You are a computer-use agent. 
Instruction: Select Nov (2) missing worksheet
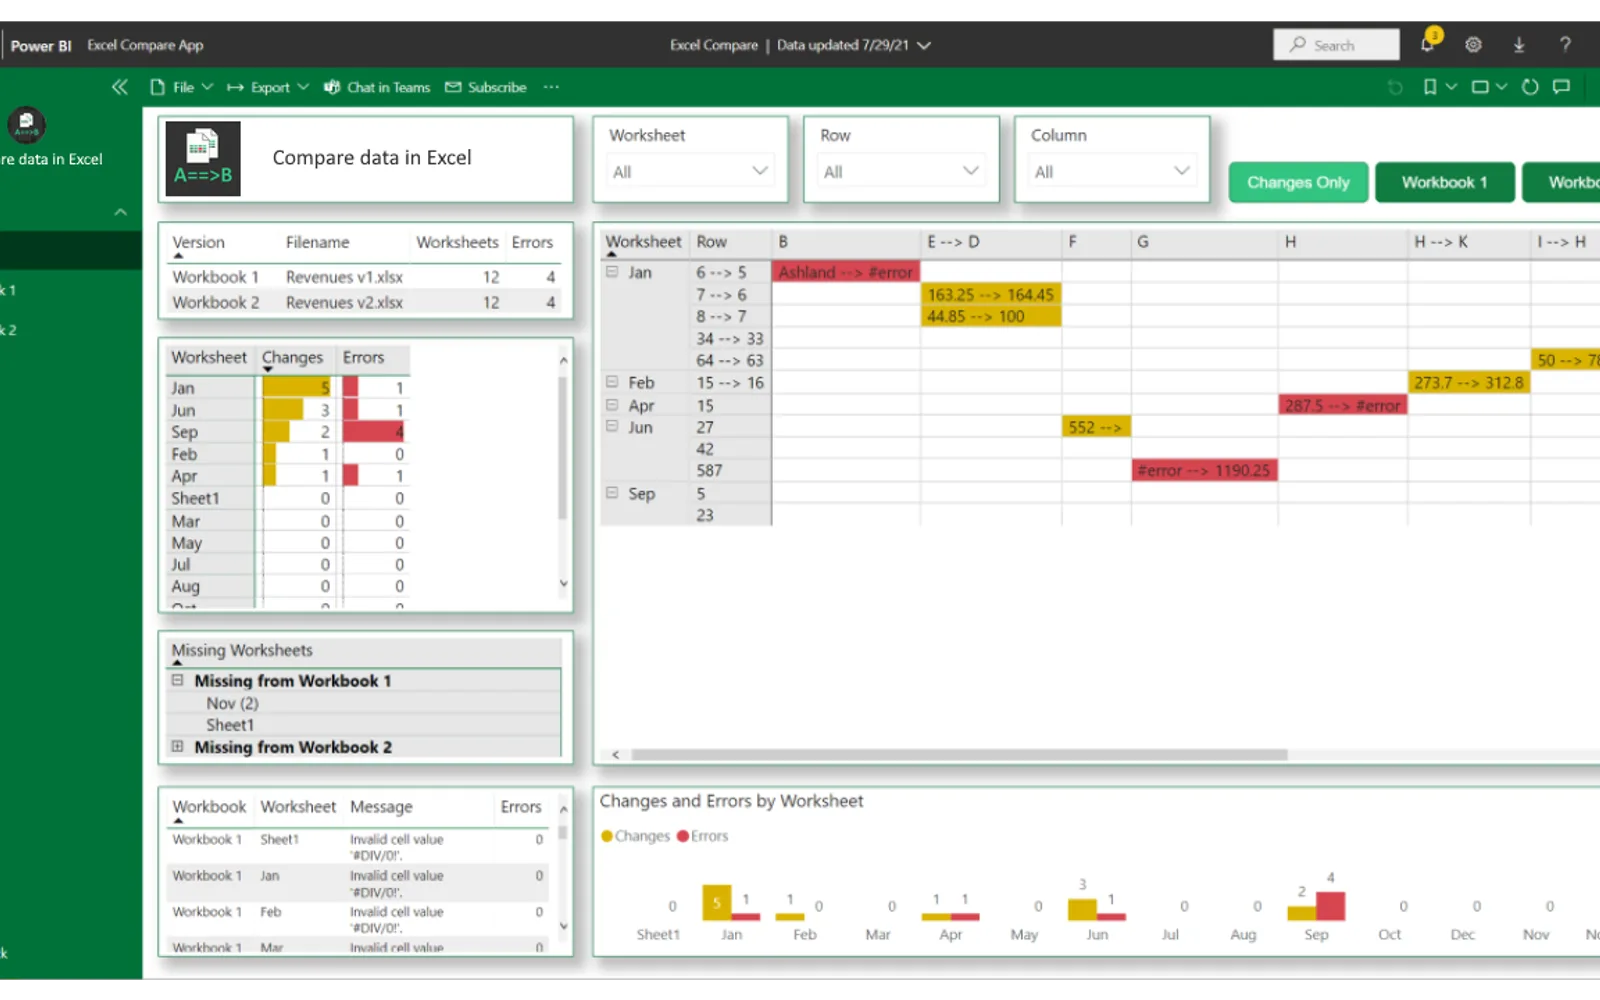coord(232,703)
